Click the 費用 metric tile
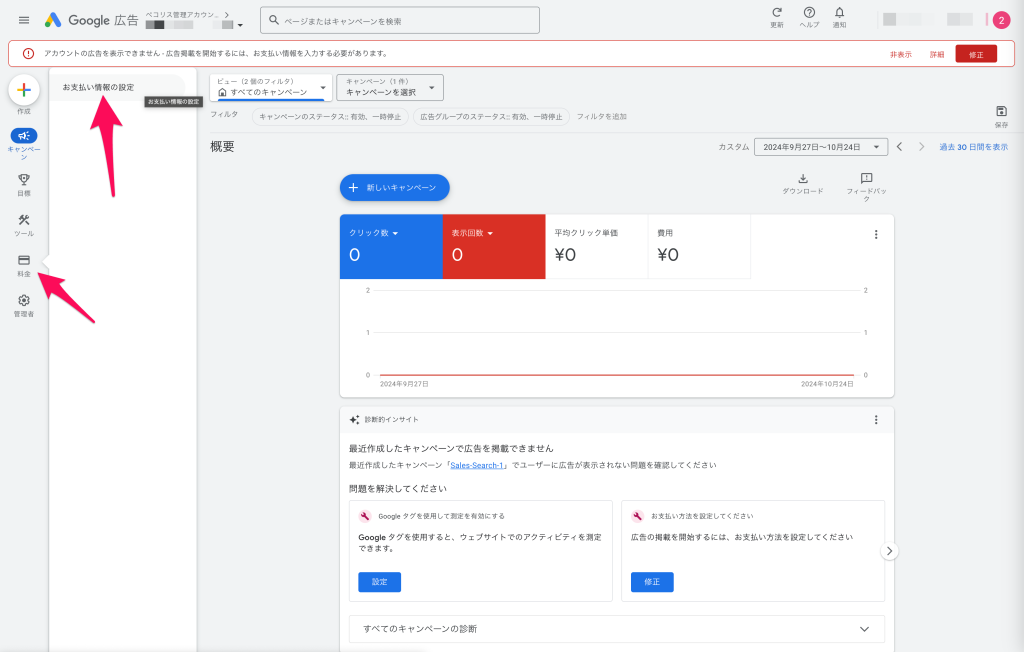Image resolution: width=1024 pixels, height=652 pixels. pos(699,246)
